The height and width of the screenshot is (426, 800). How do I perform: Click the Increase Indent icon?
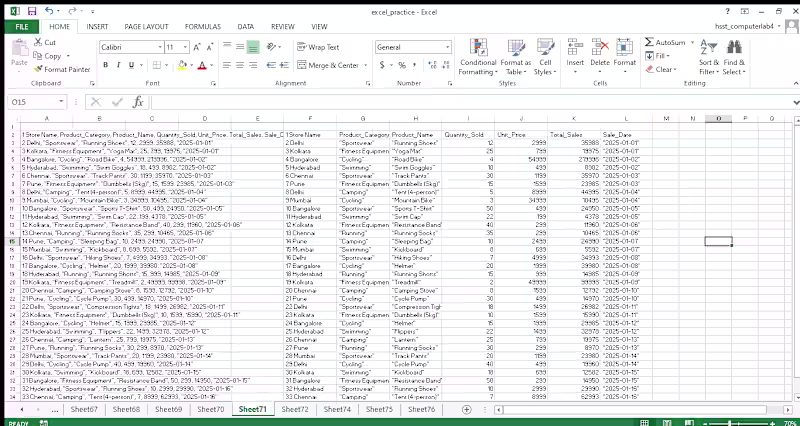(284, 65)
